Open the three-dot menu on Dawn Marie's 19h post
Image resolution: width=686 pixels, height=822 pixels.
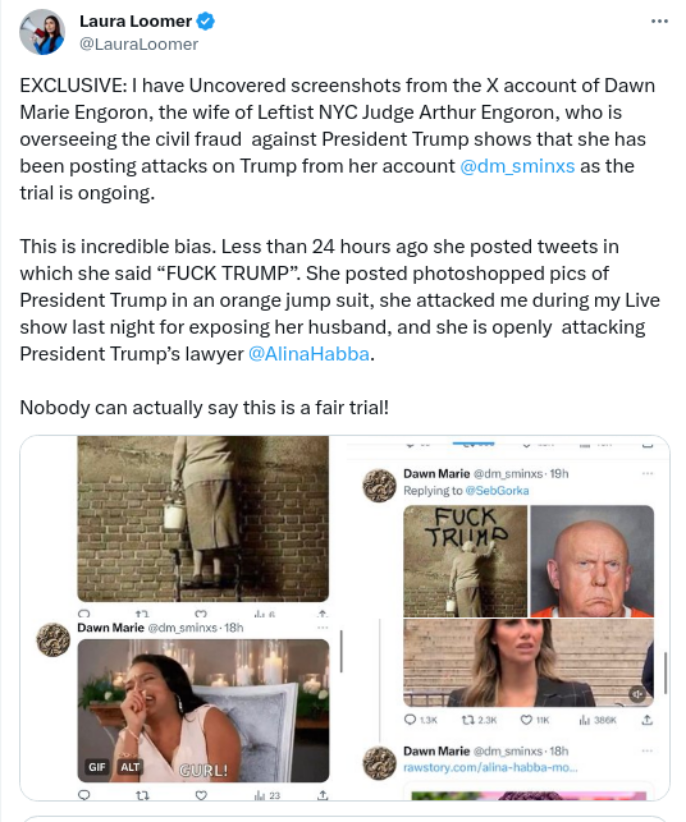click(x=647, y=473)
